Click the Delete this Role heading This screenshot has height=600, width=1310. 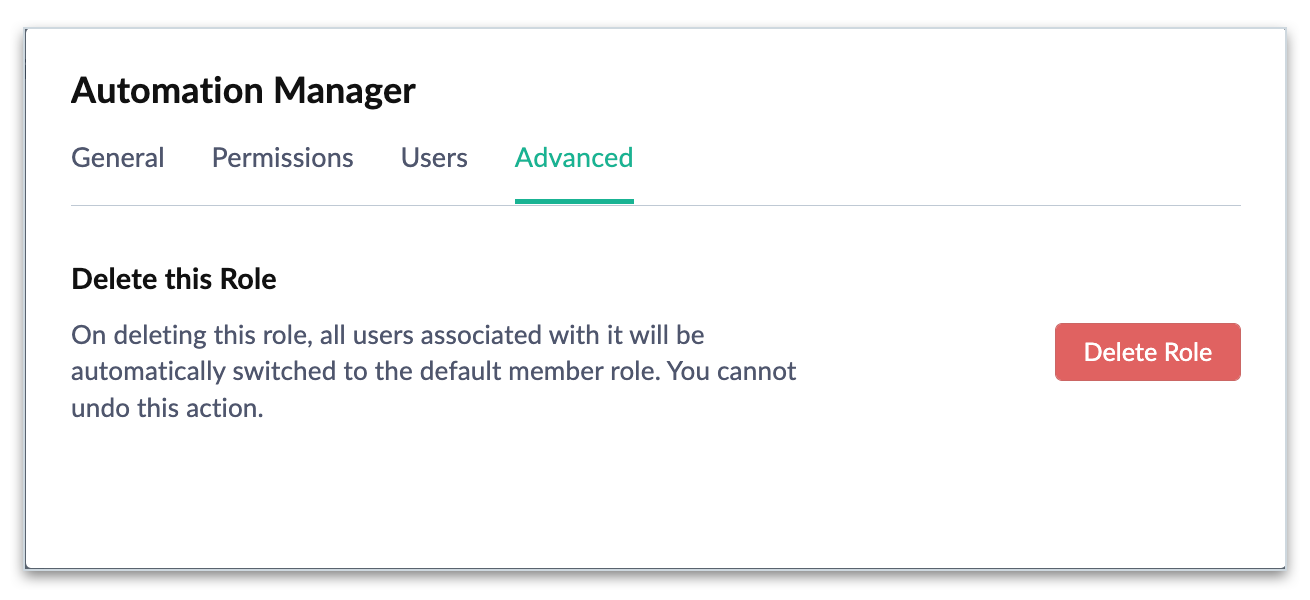click(174, 279)
